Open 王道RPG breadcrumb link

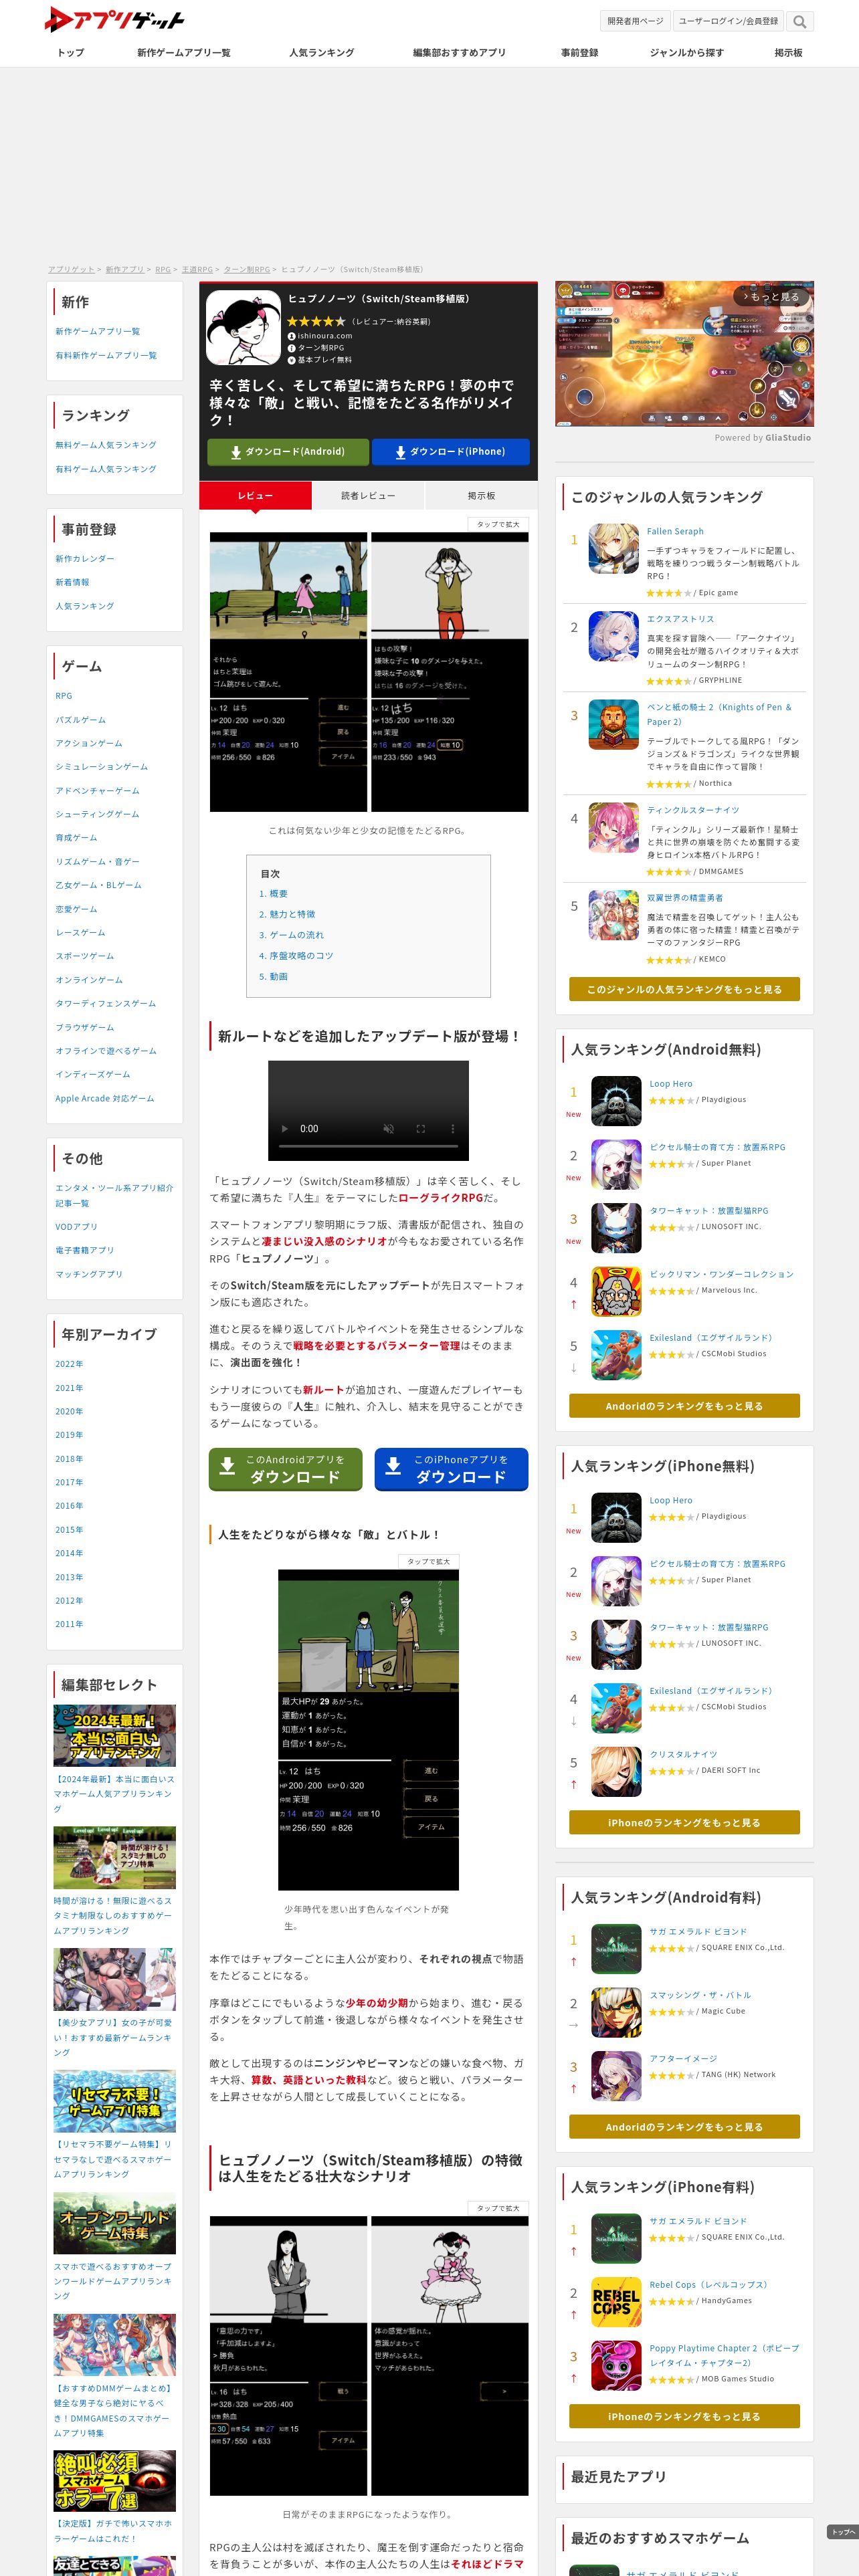(197, 270)
